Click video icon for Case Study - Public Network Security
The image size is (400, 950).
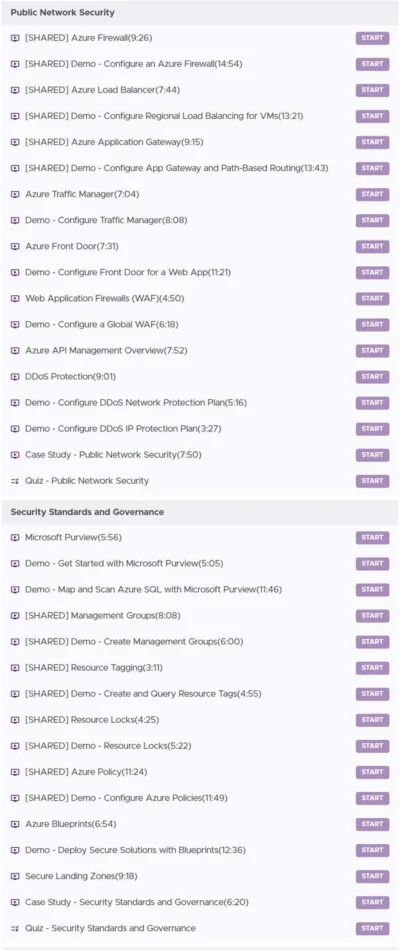pyautogui.click(x=15, y=454)
